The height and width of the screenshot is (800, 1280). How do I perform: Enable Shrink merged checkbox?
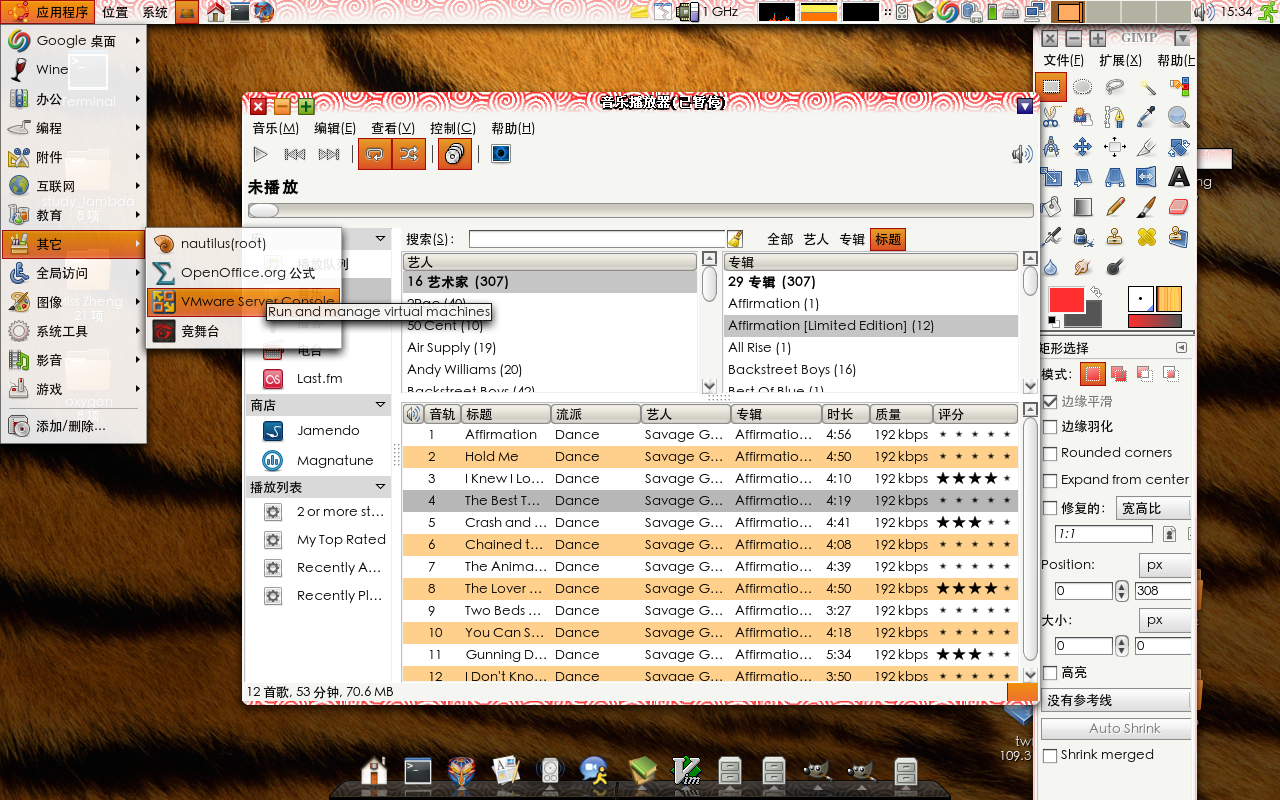(1050, 755)
